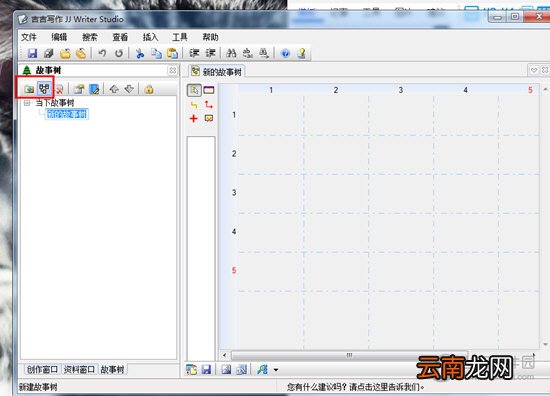This screenshot has height=396, width=550.
Task: Open the 查看 menu
Action: pyautogui.click(x=120, y=37)
